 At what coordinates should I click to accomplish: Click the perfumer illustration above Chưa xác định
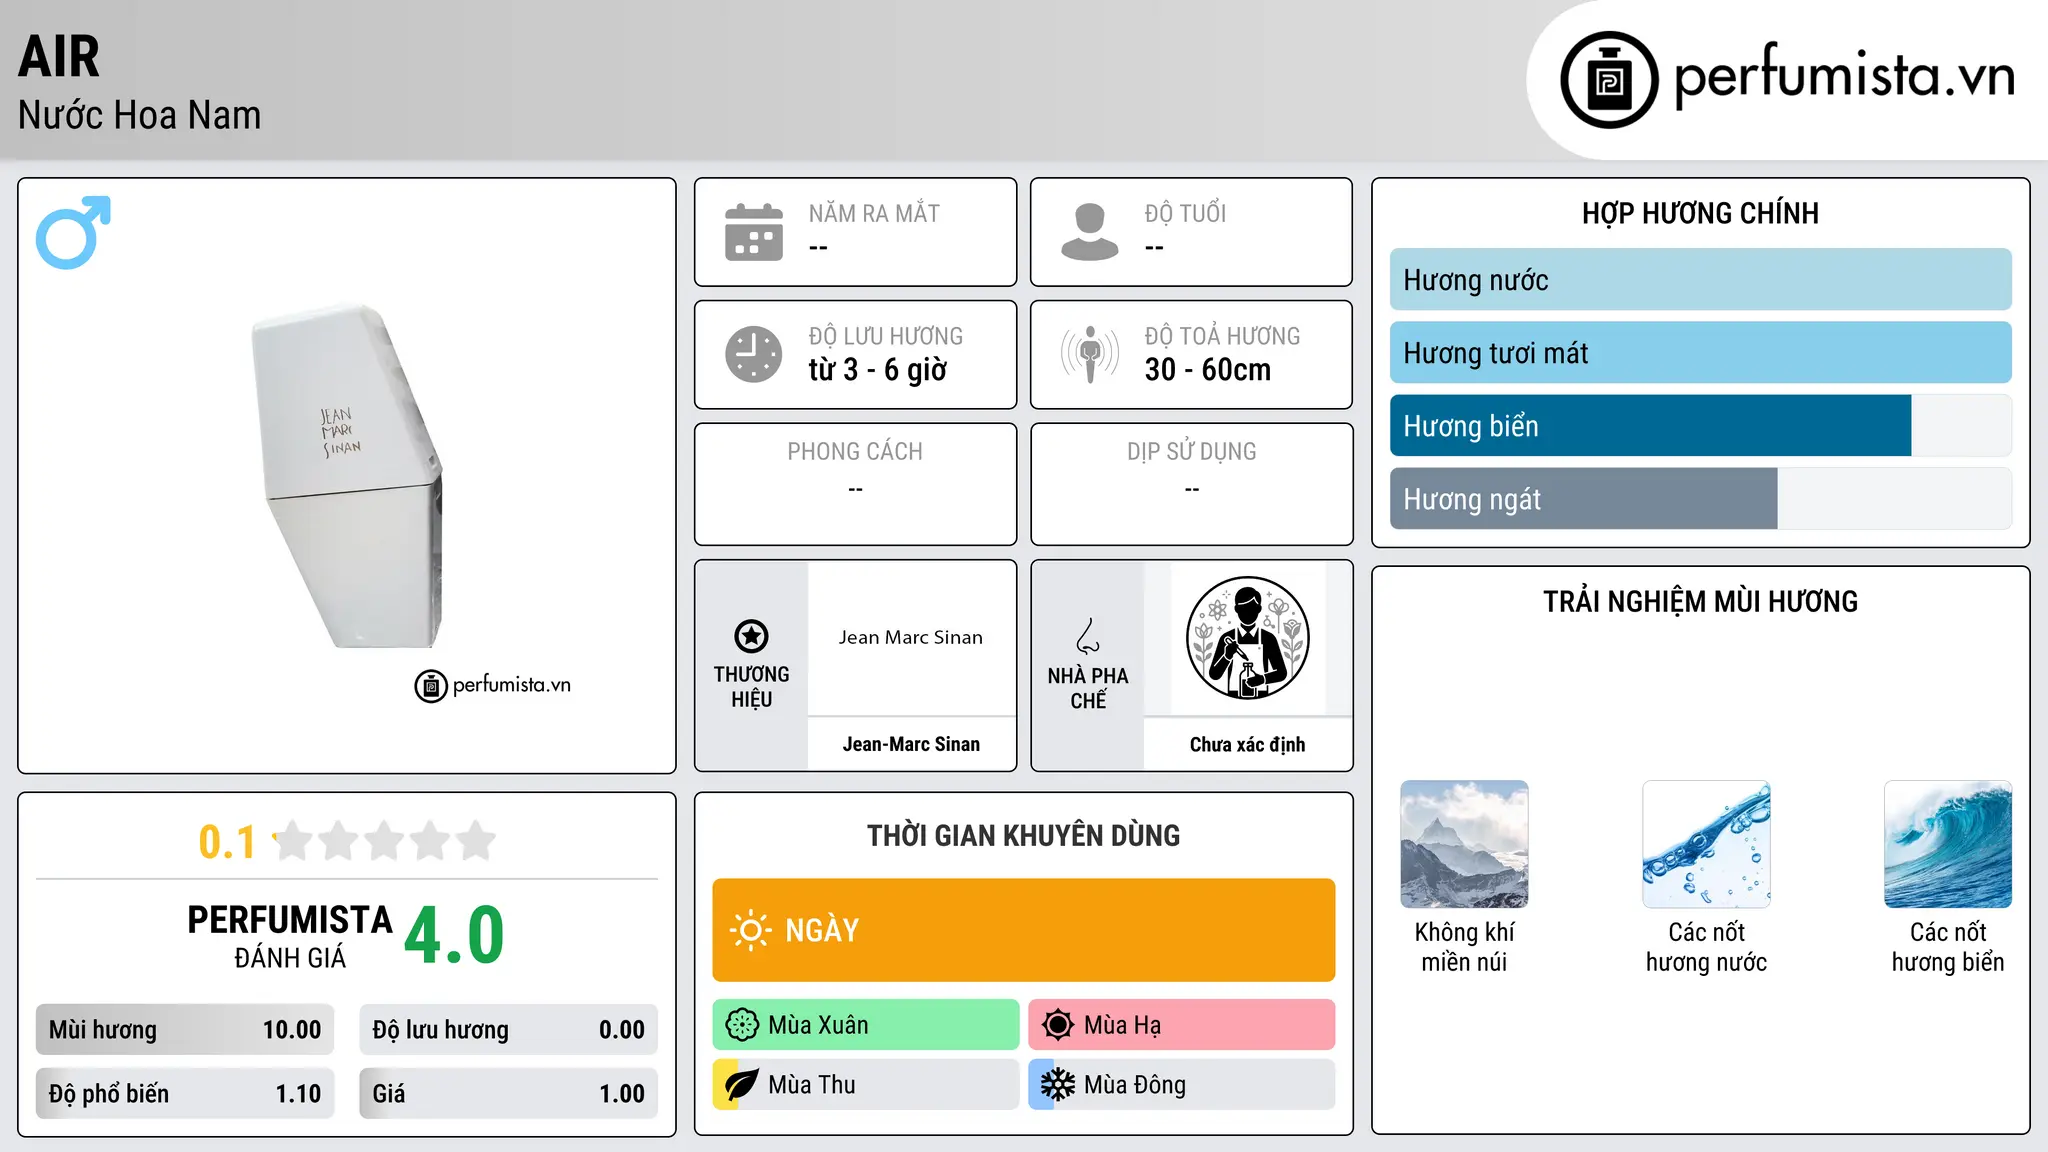1247,638
